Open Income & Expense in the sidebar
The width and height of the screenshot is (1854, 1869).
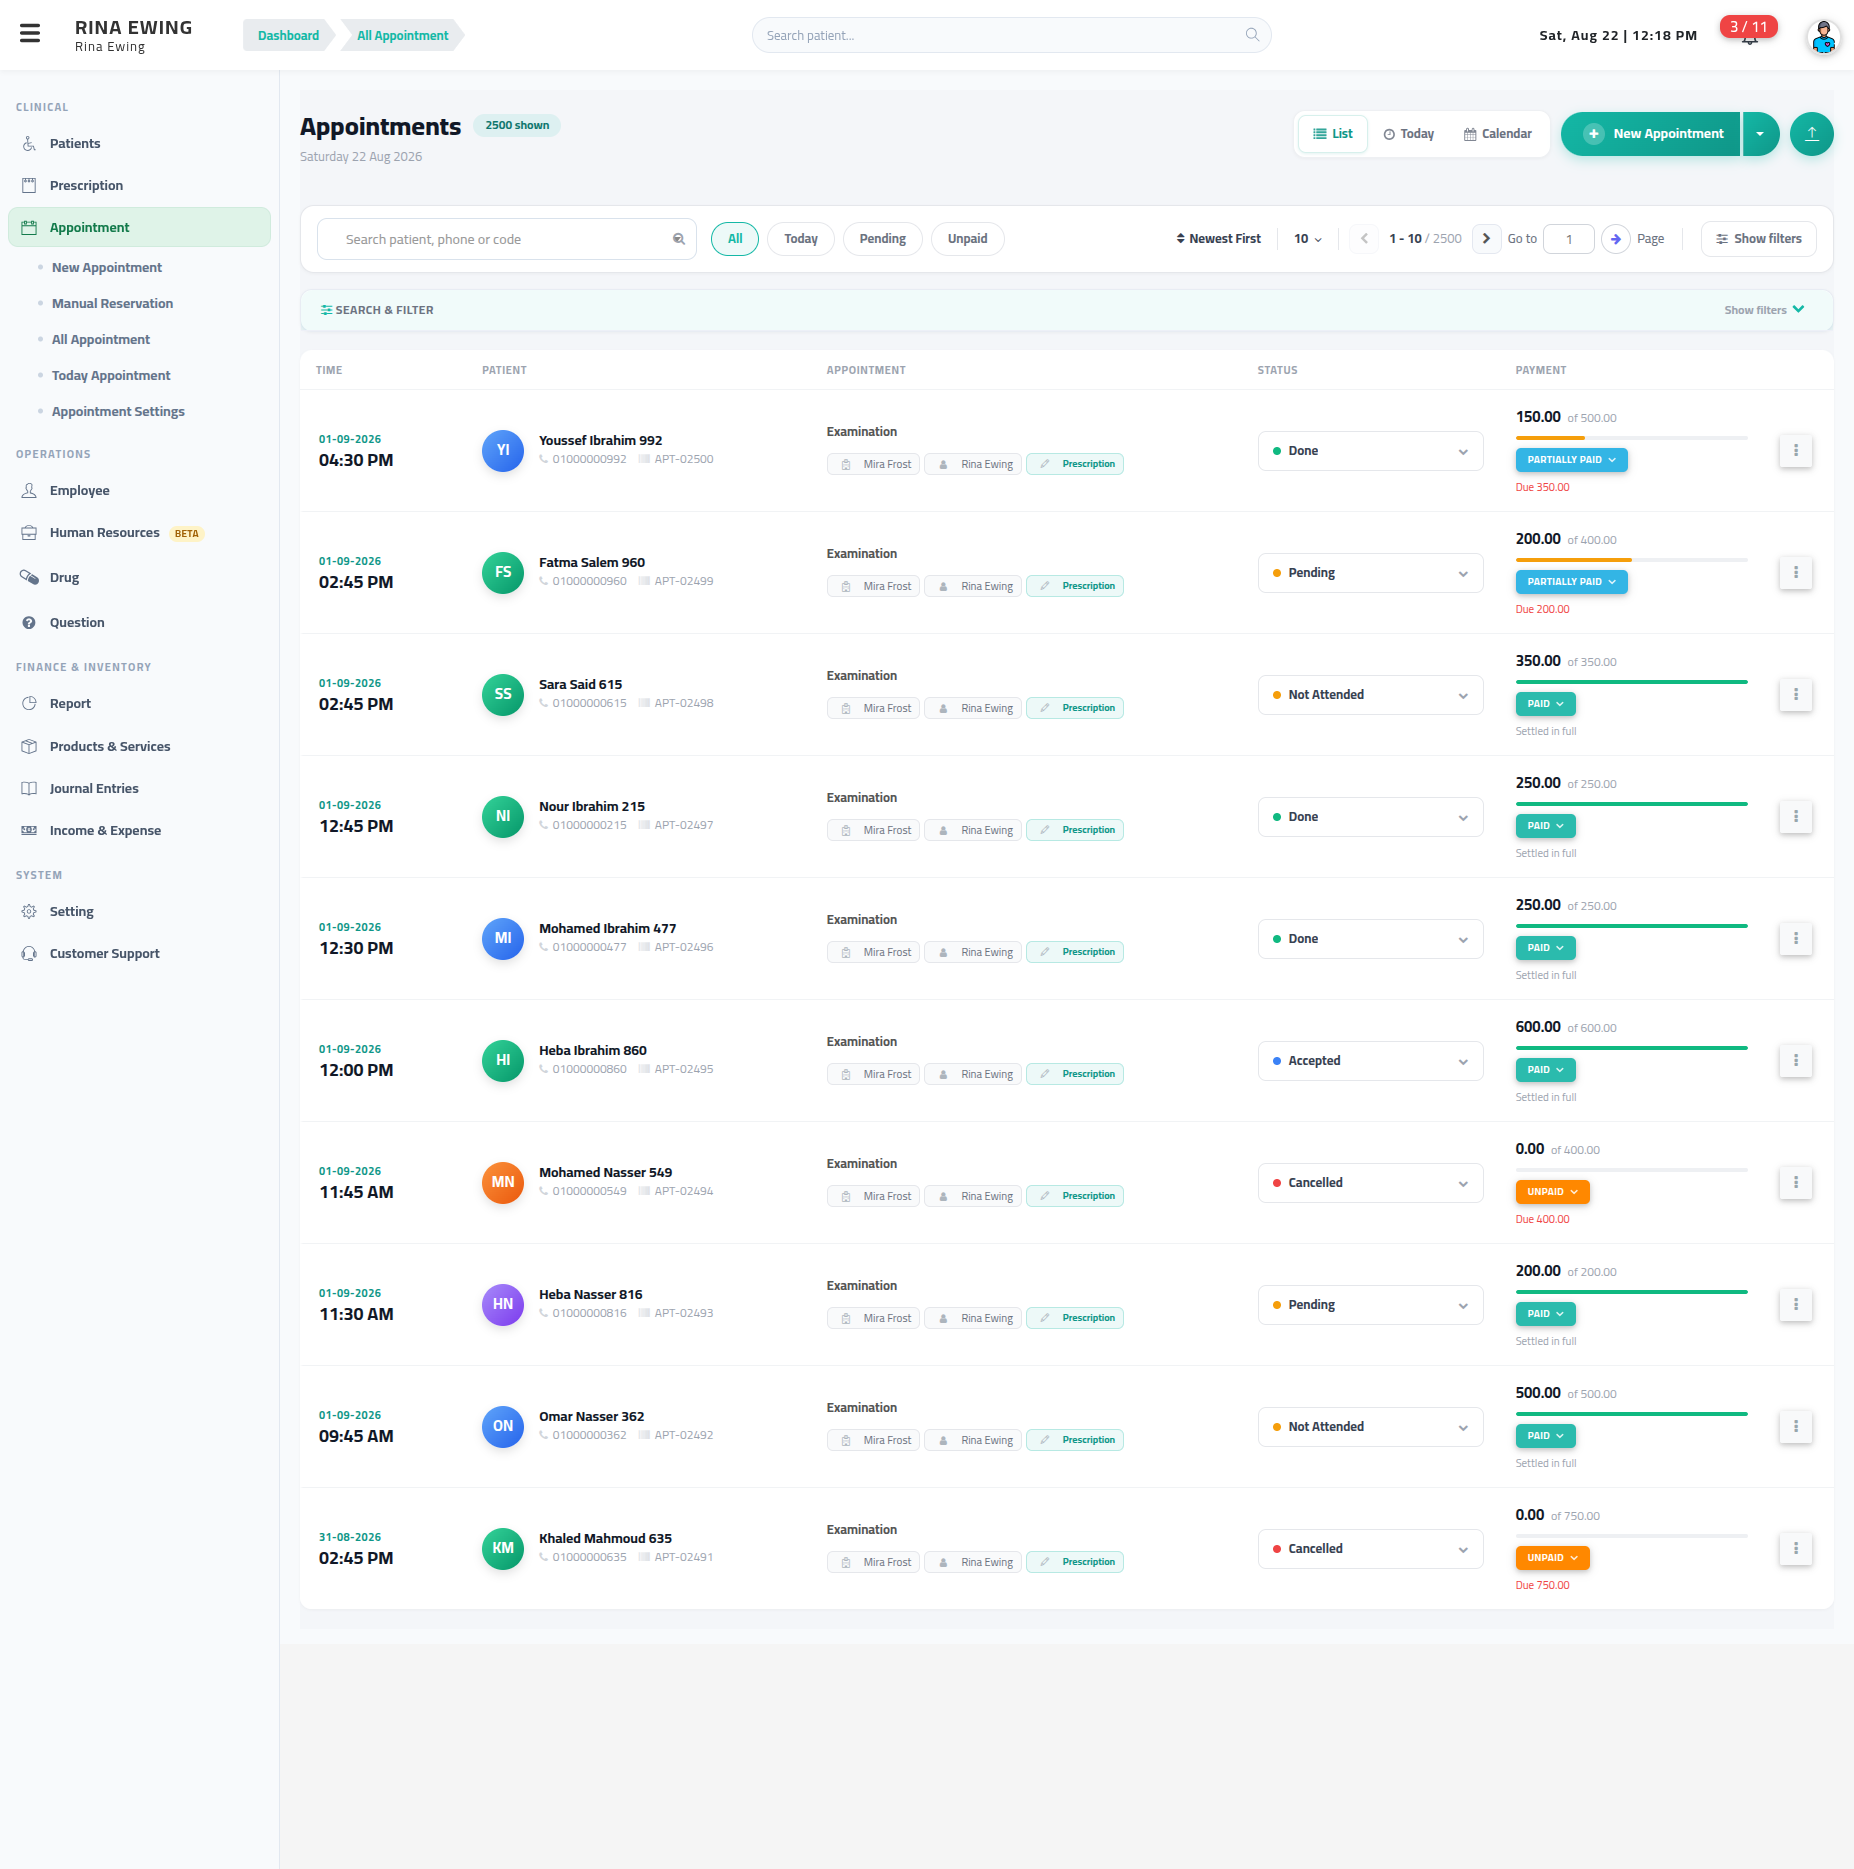pos(139,831)
